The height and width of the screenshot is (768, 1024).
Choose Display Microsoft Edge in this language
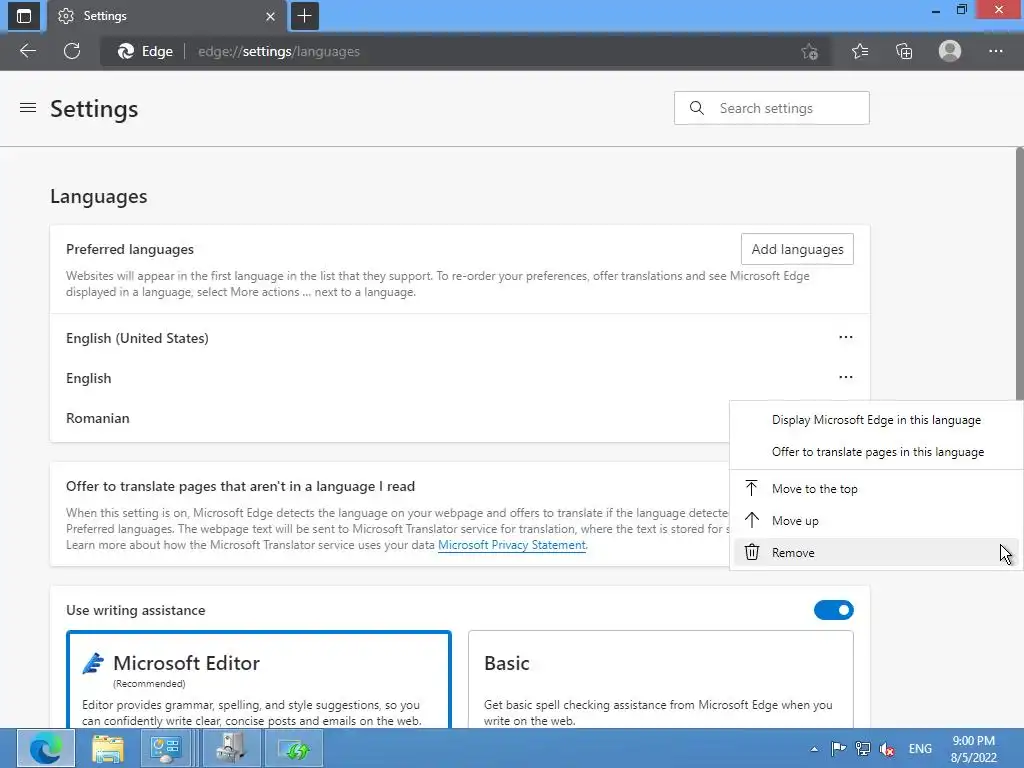pyautogui.click(x=876, y=420)
